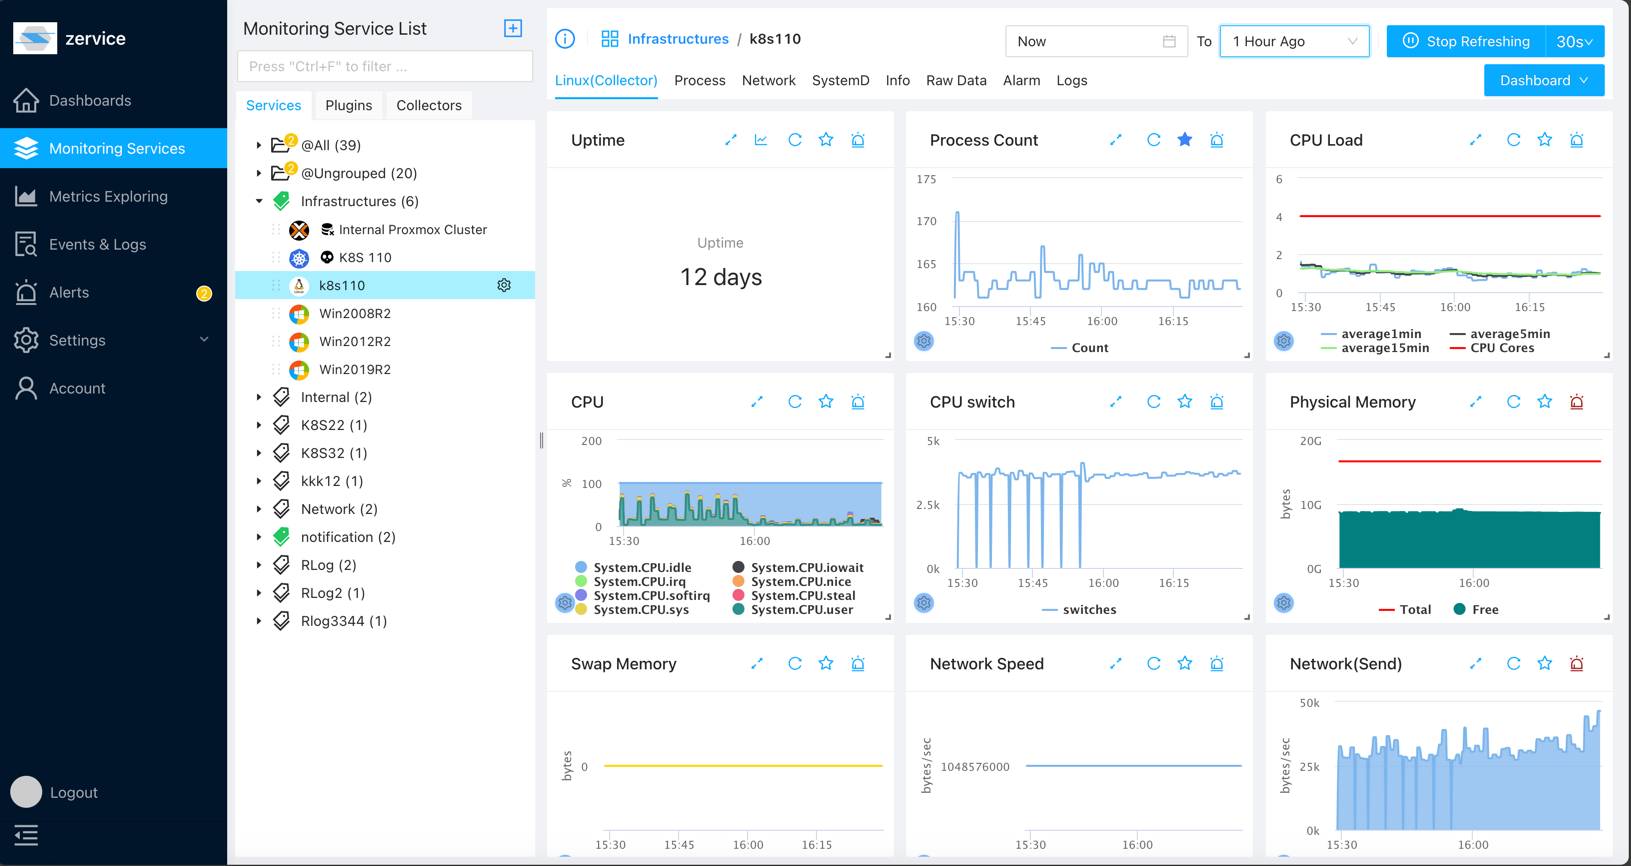Expand the Uptime panel to fullscreen
Image resolution: width=1631 pixels, height=866 pixels.
point(731,140)
